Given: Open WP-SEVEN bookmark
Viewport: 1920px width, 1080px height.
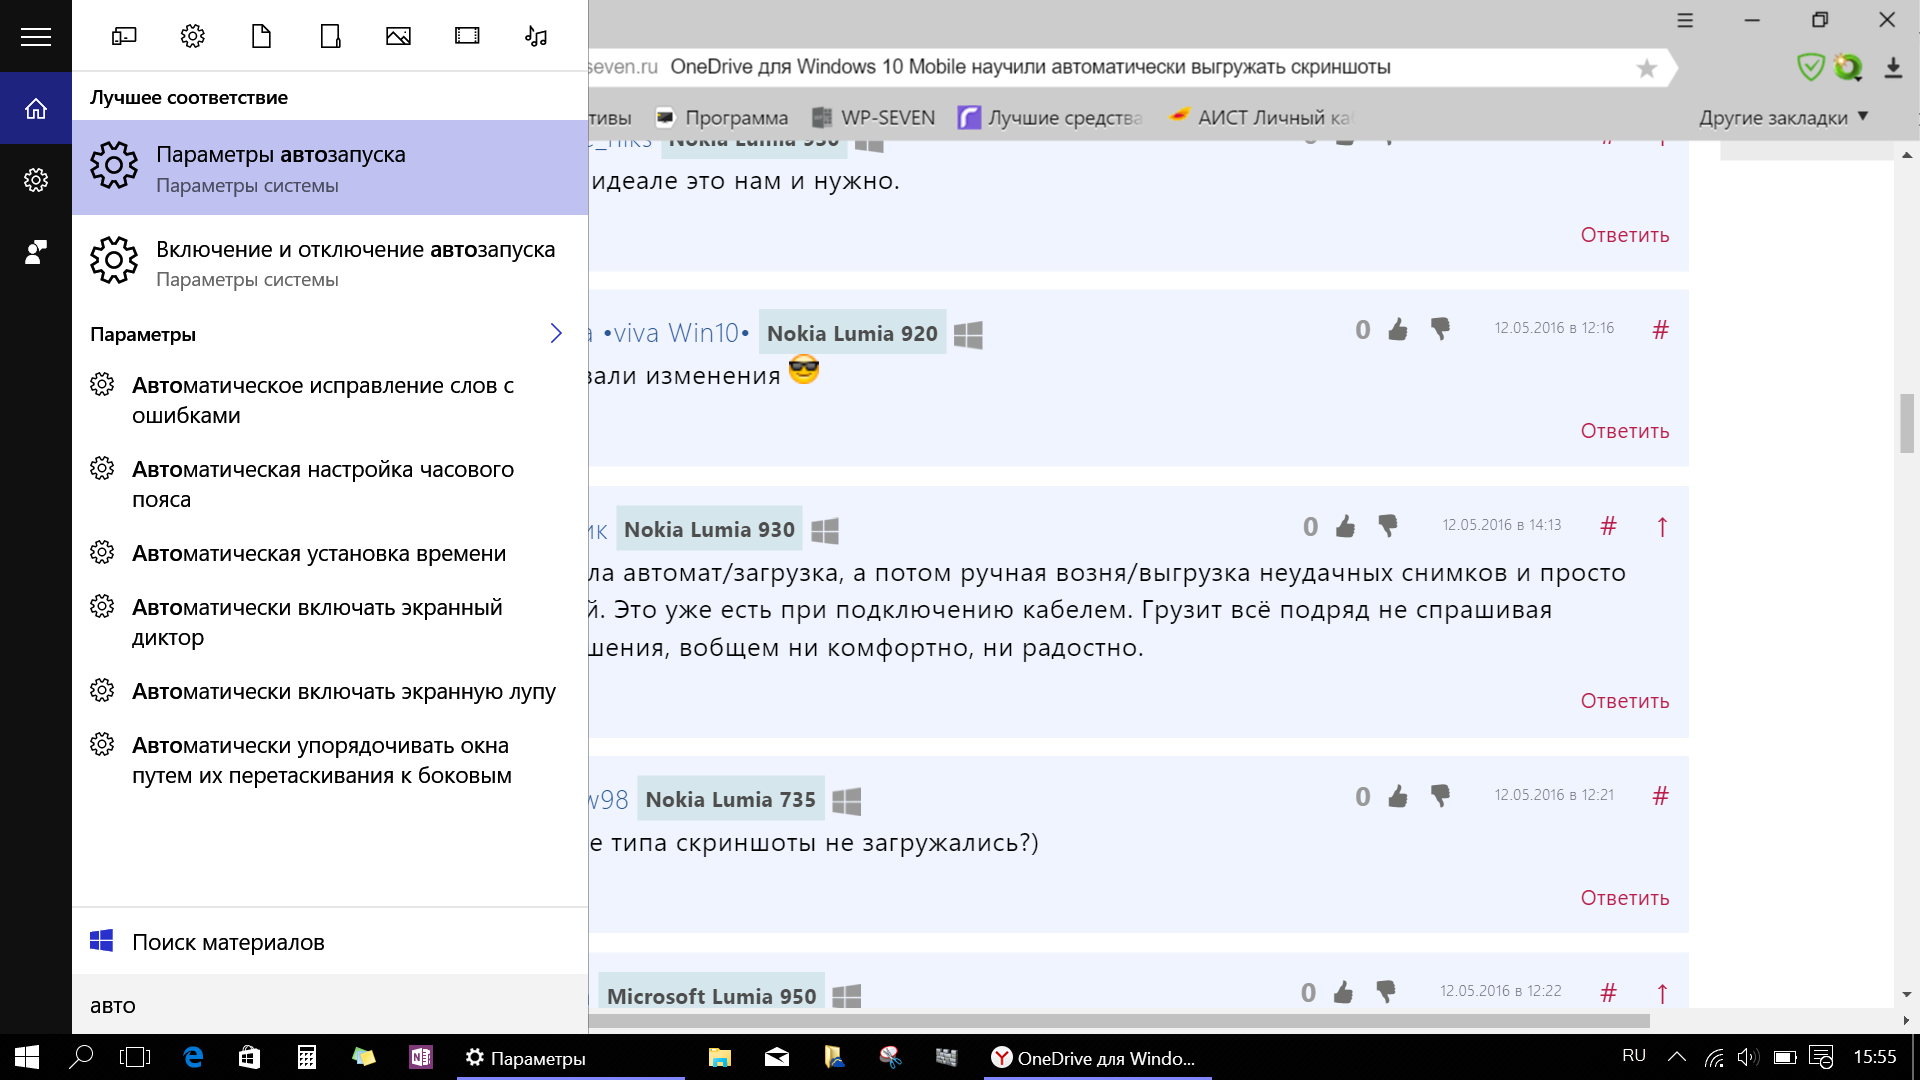Looking at the screenshot, I should (874, 118).
